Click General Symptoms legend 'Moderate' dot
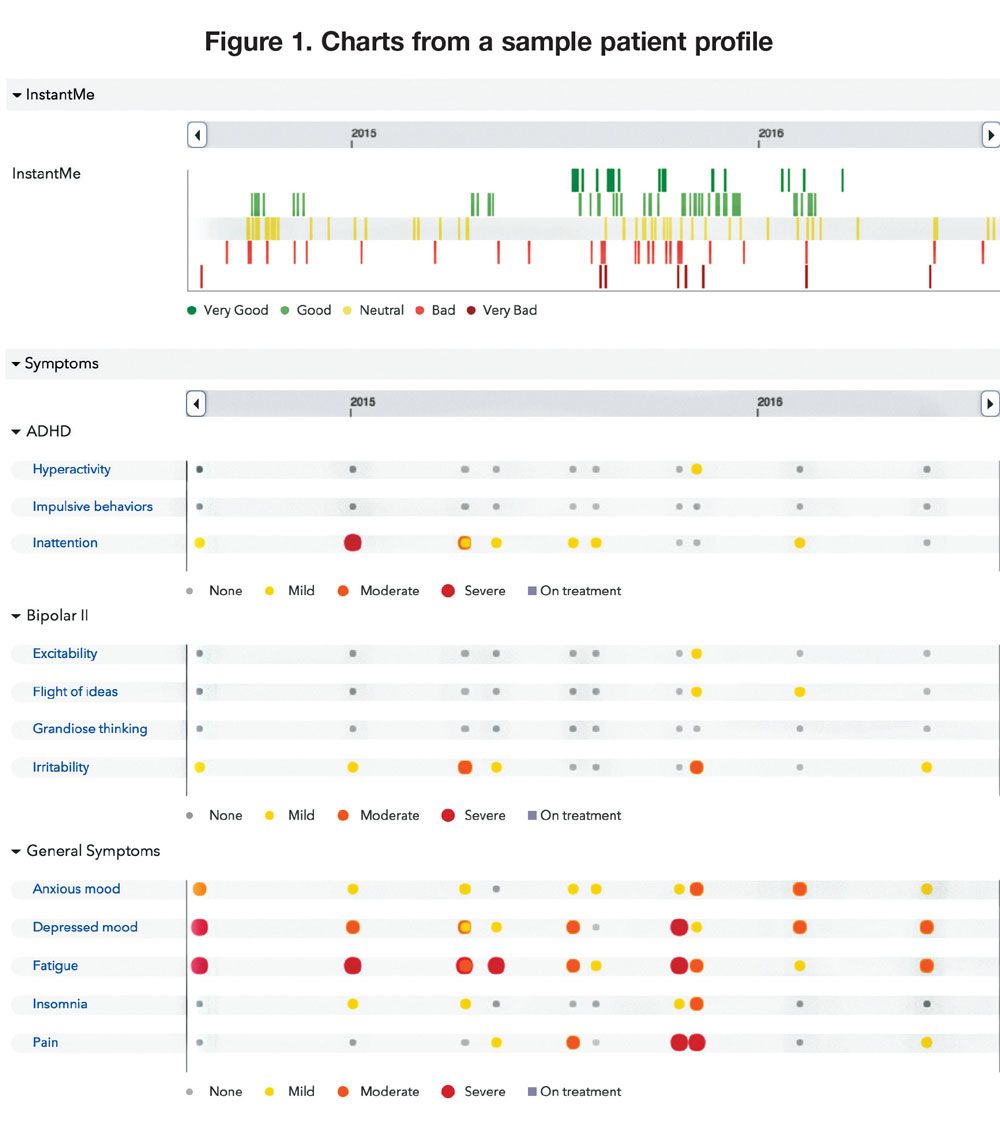This screenshot has width=1000, height=1121. point(343,1092)
